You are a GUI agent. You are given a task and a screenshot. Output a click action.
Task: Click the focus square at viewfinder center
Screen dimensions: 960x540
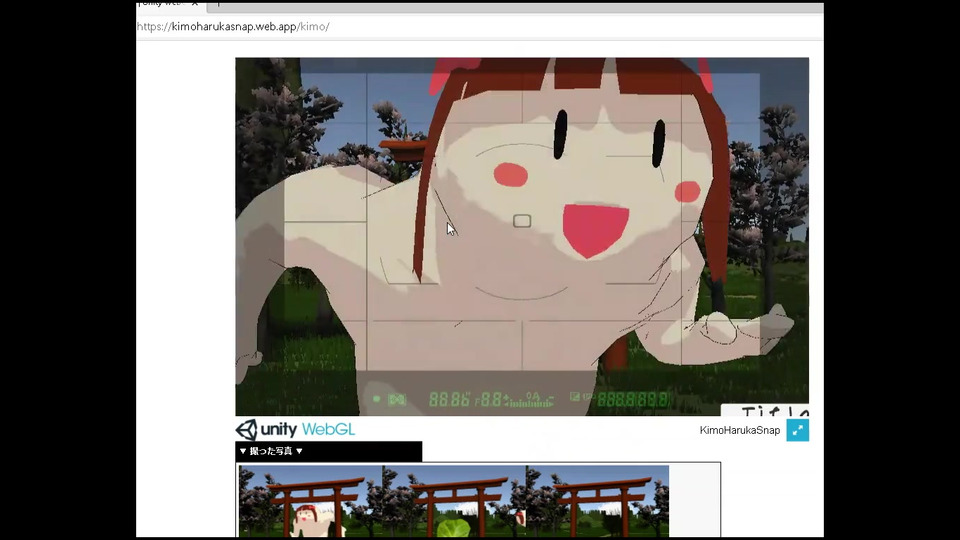[522, 221]
